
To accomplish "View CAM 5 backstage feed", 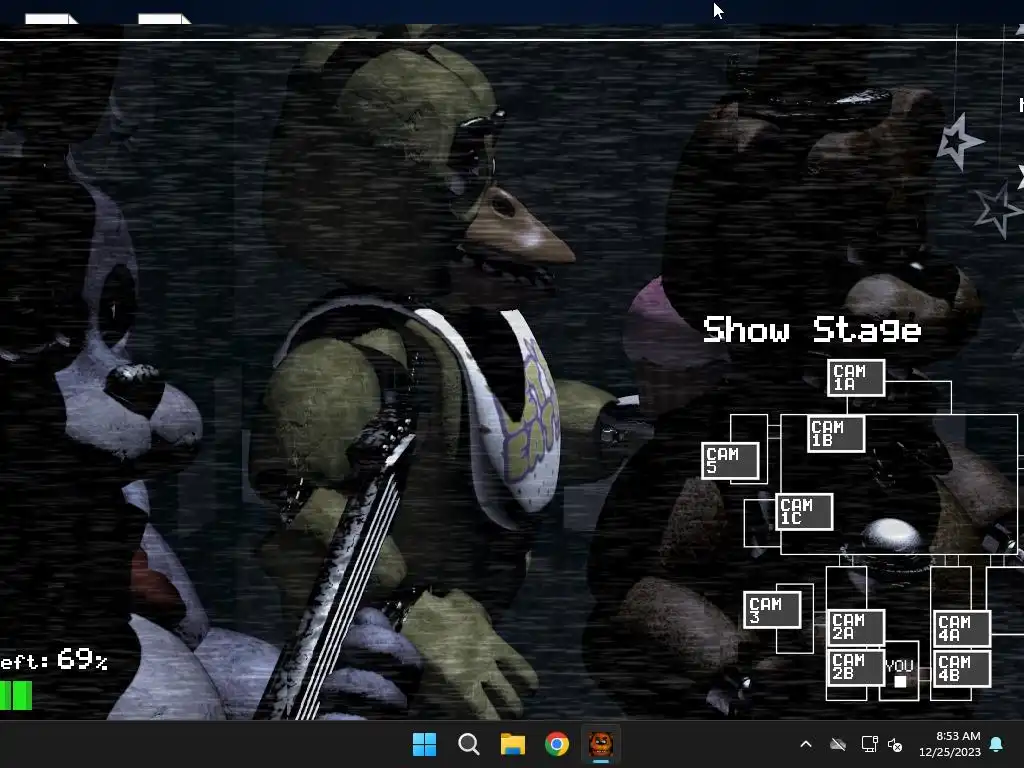I will point(730,461).
